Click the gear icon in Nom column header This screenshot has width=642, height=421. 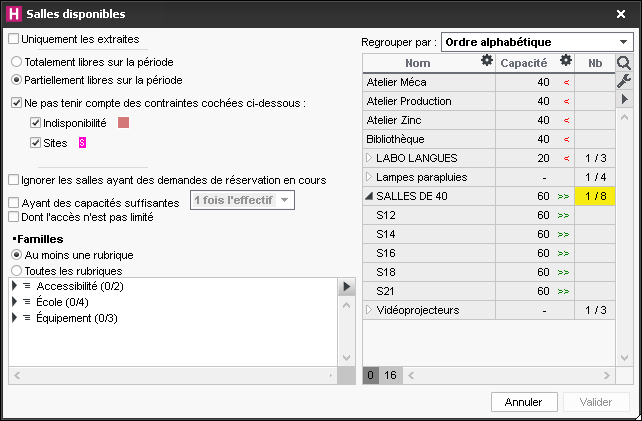486,61
